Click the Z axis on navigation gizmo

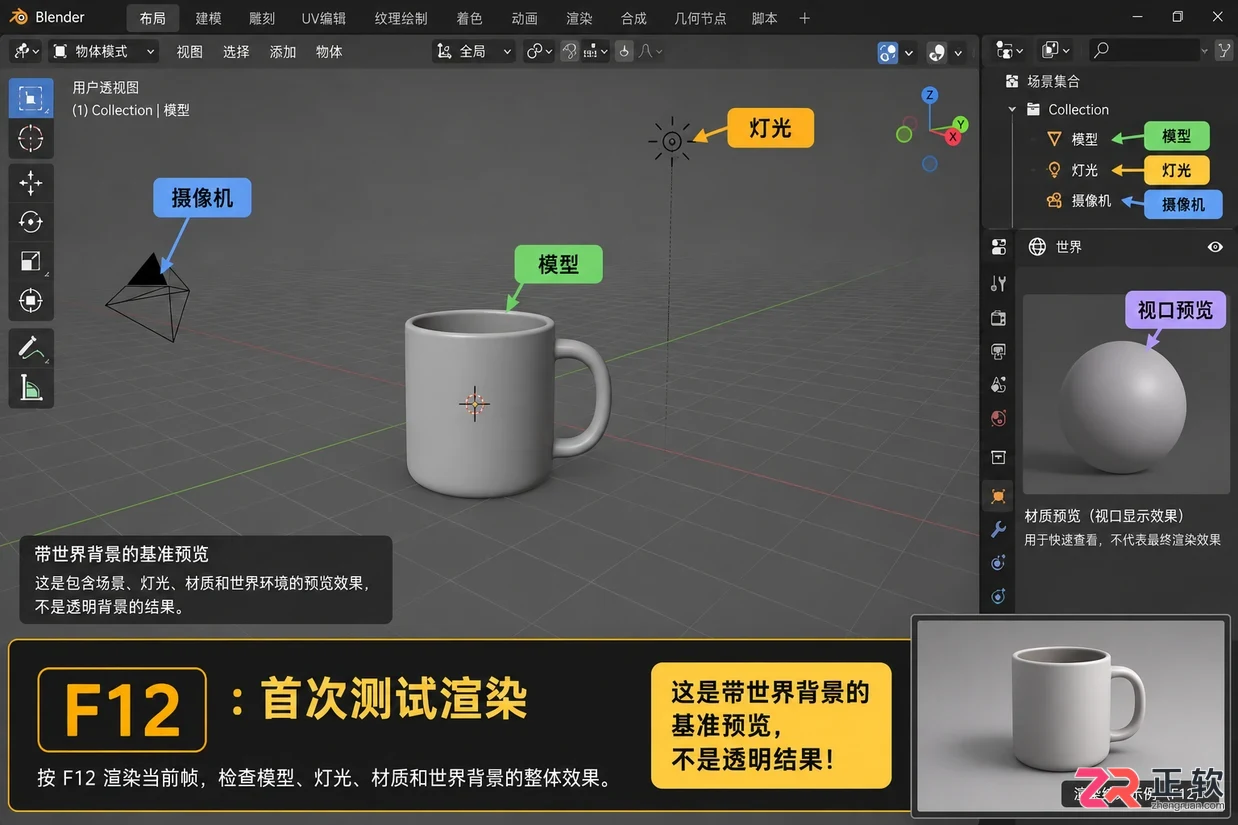click(929, 95)
